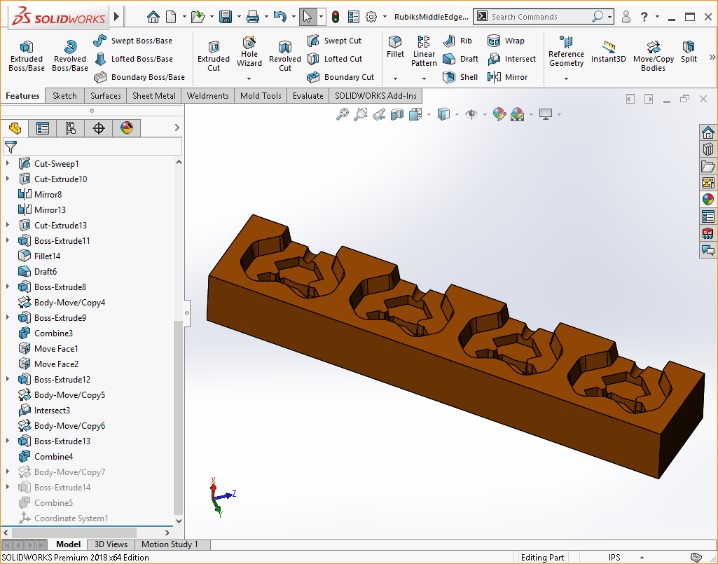Switch to the Sketch tab
718x564 pixels.
click(x=65, y=96)
